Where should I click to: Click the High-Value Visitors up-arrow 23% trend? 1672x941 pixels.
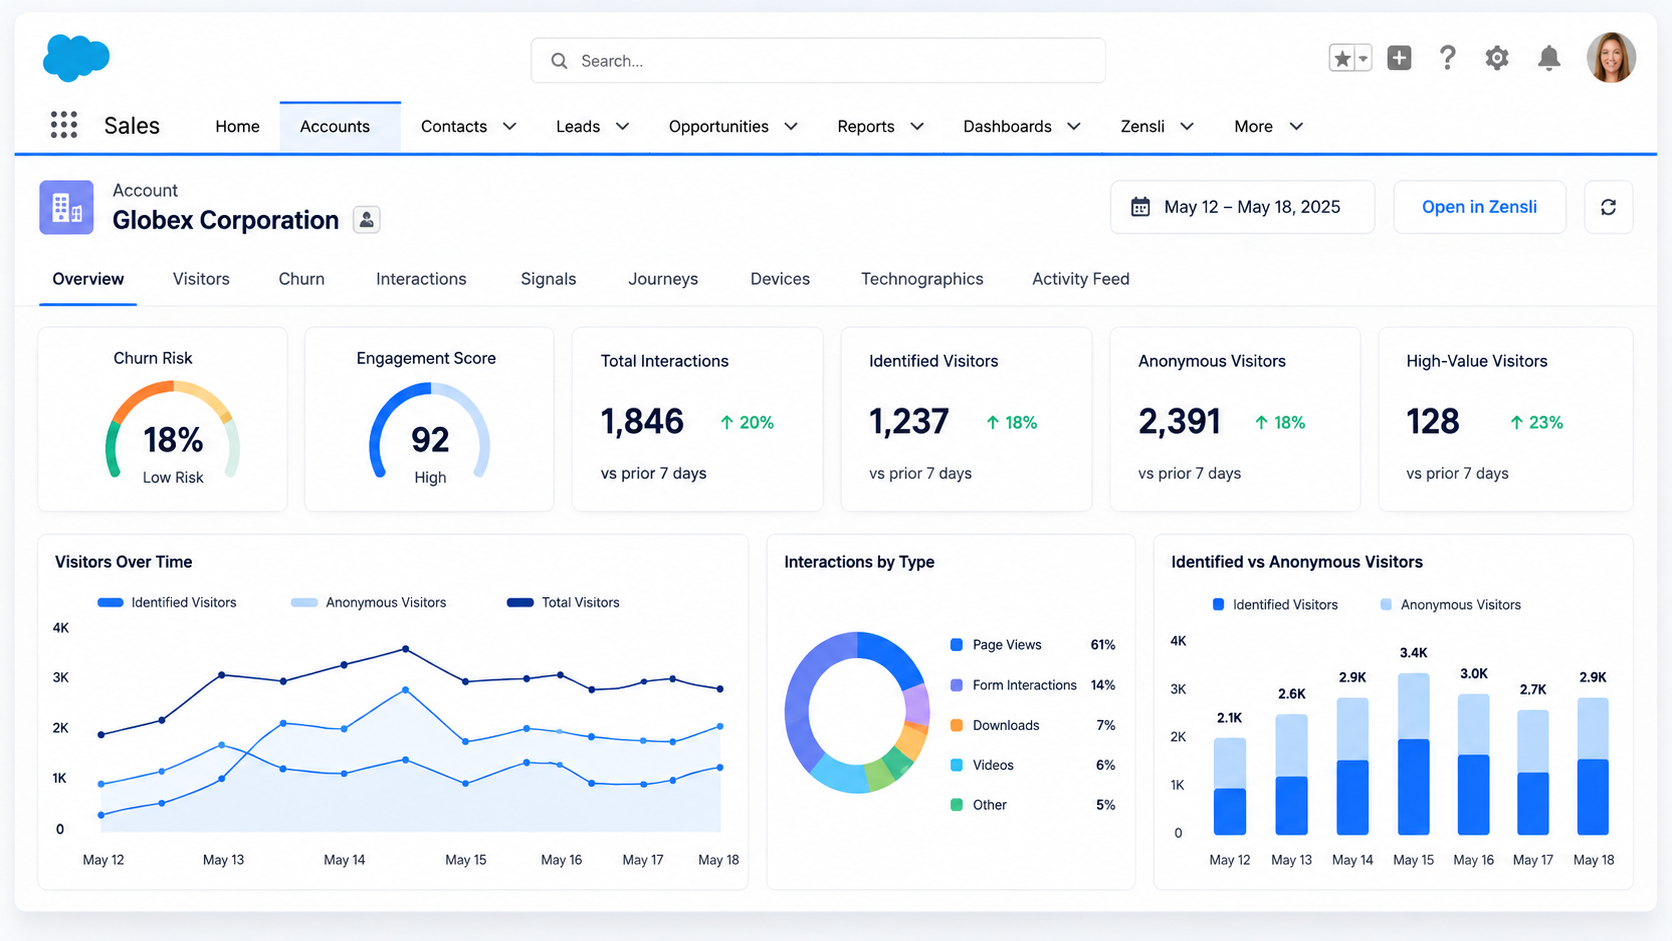[1536, 423]
